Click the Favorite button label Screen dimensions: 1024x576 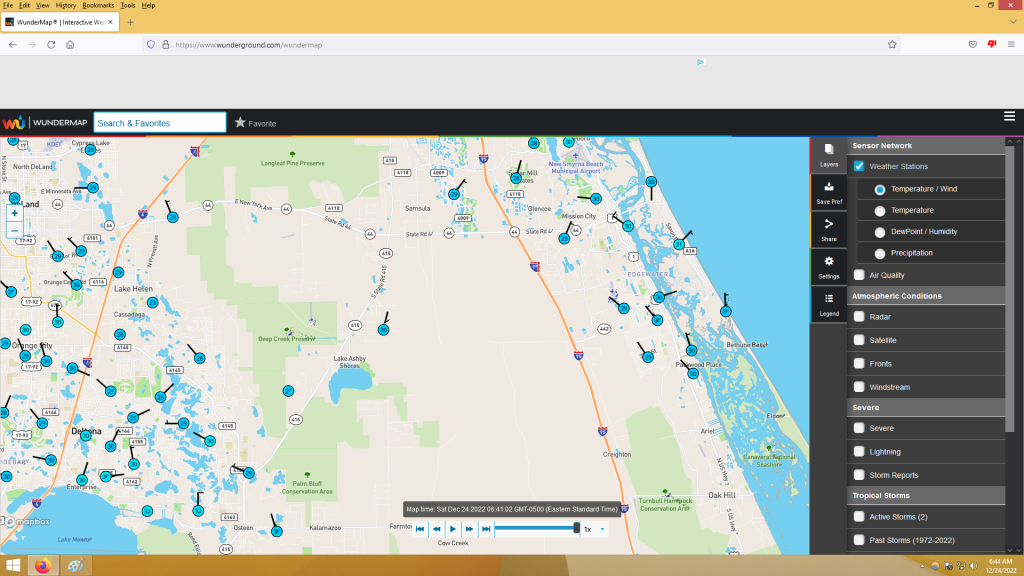point(262,123)
